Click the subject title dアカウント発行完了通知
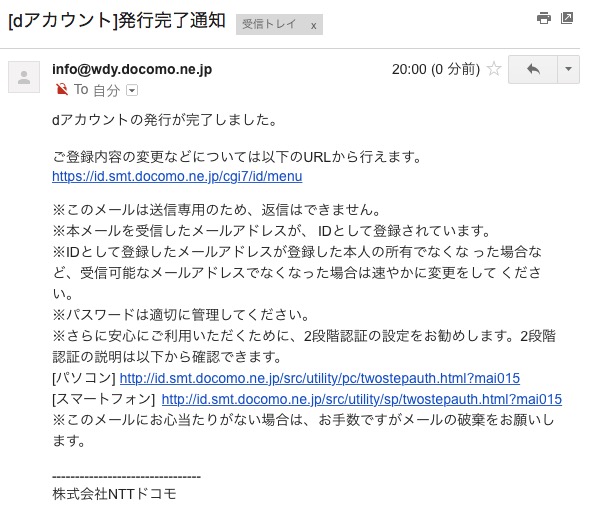Image resolution: width=594 pixels, height=523 pixels. click(x=117, y=20)
